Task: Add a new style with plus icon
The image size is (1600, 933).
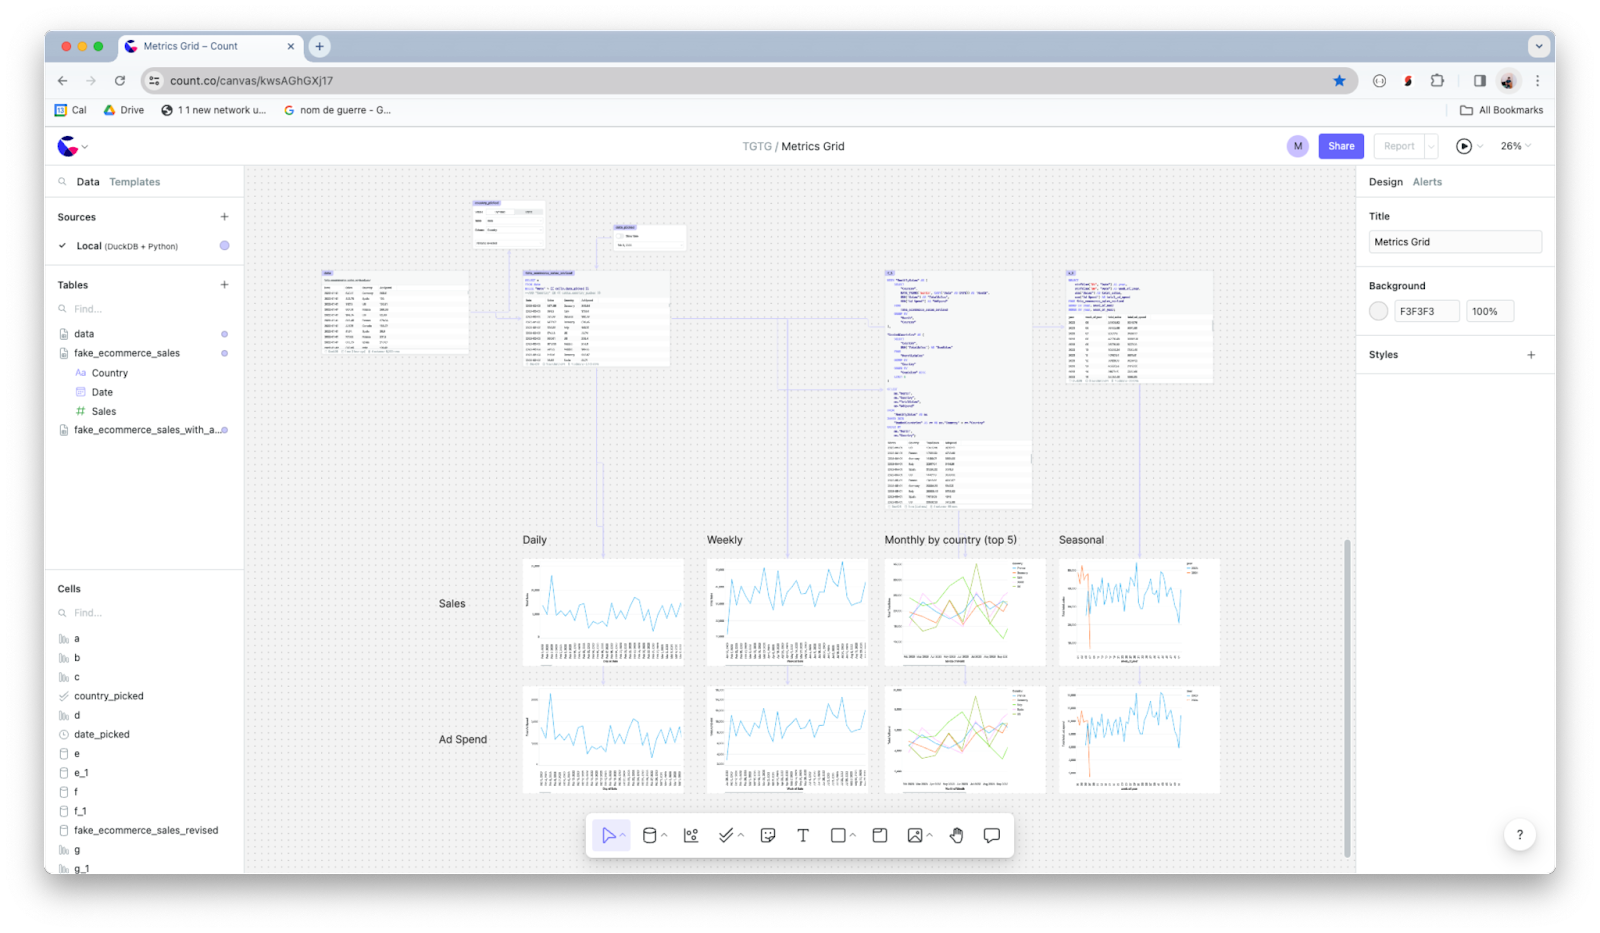Action: click(1531, 355)
